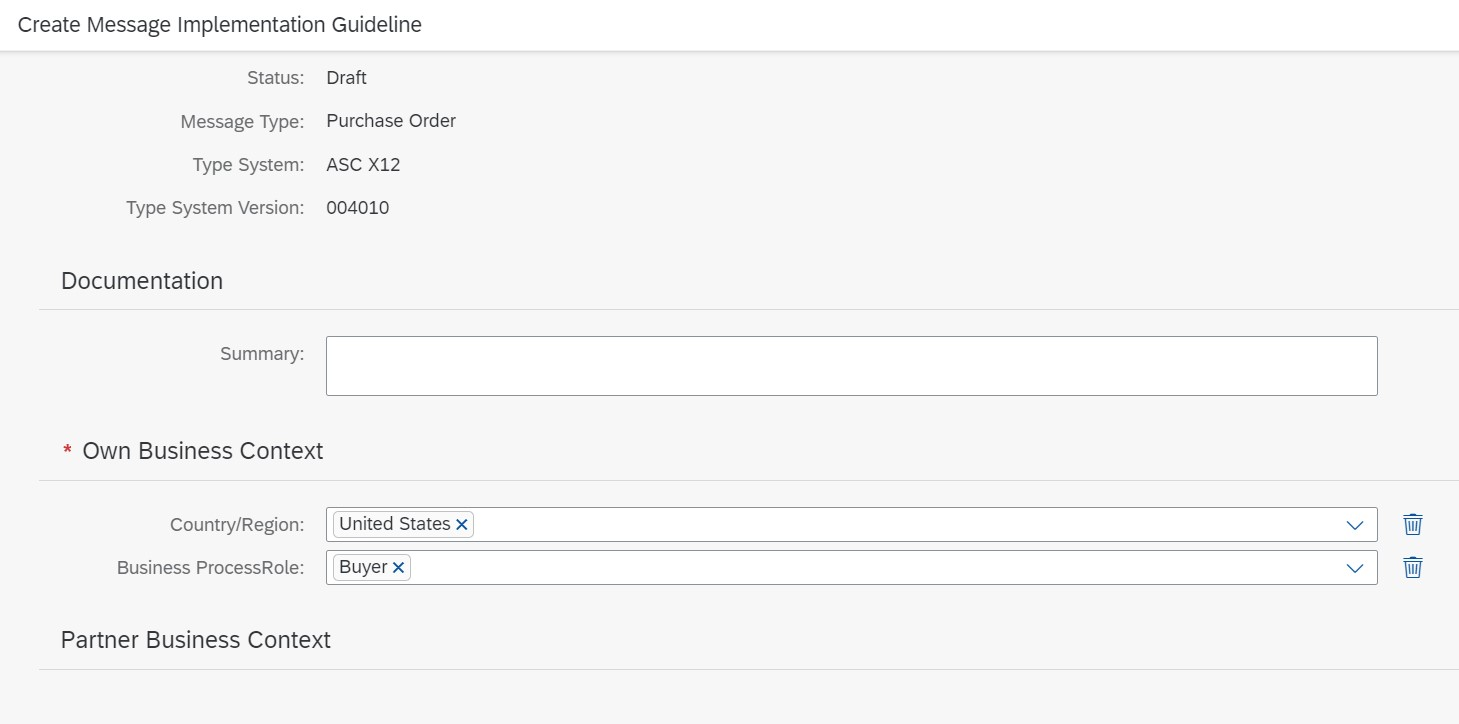Click the 004010 version value
1459x724 pixels.
point(358,208)
